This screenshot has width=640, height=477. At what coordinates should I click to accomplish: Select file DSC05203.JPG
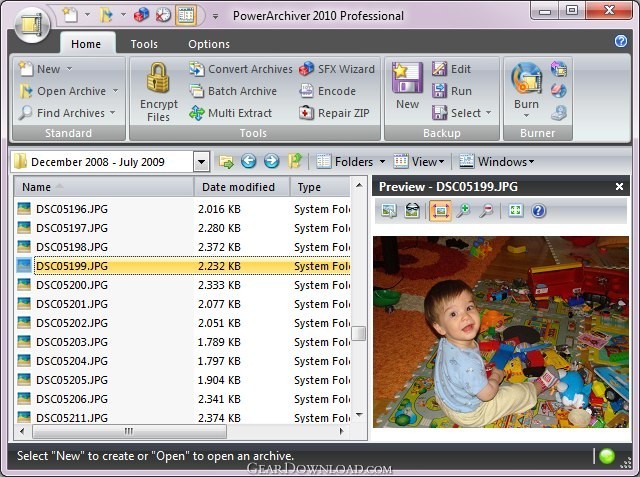click(x=72, y=342)
